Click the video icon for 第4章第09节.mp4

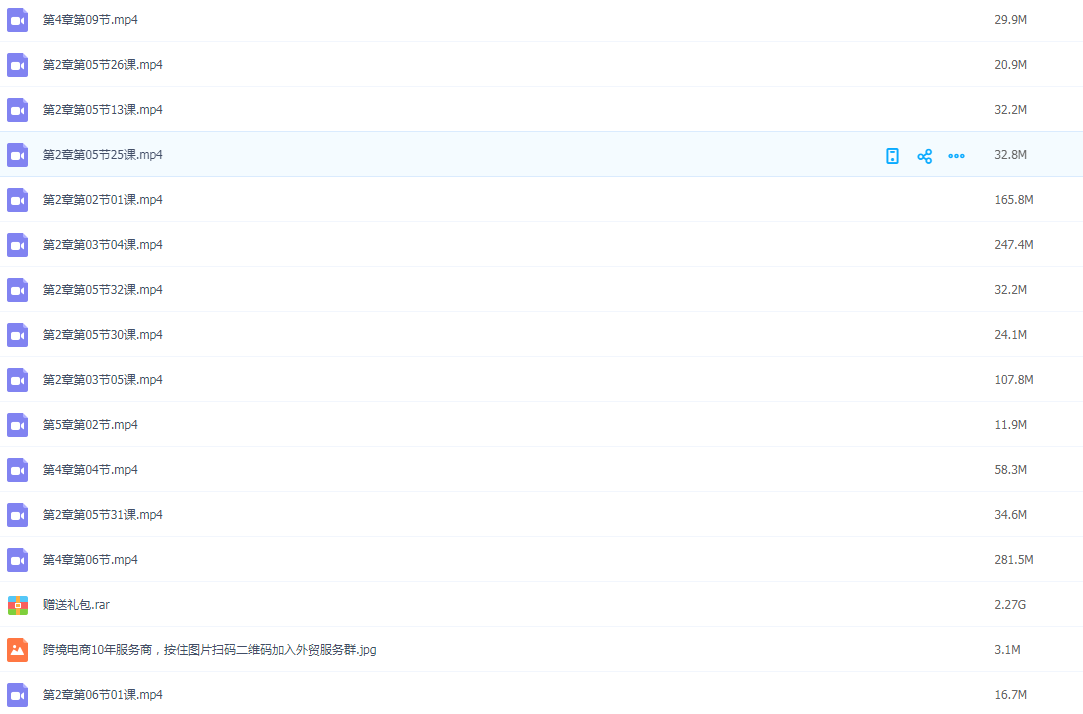pos(18,20)
